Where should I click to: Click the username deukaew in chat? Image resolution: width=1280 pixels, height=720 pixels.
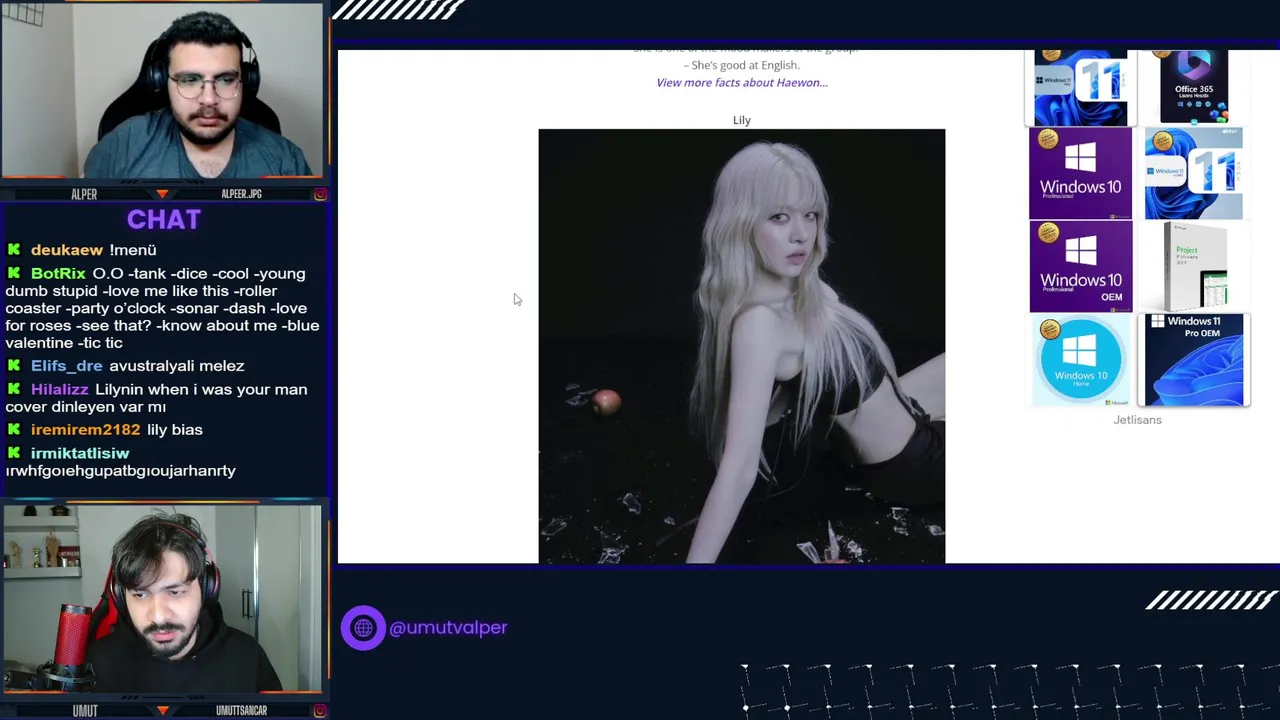(67, 250)
